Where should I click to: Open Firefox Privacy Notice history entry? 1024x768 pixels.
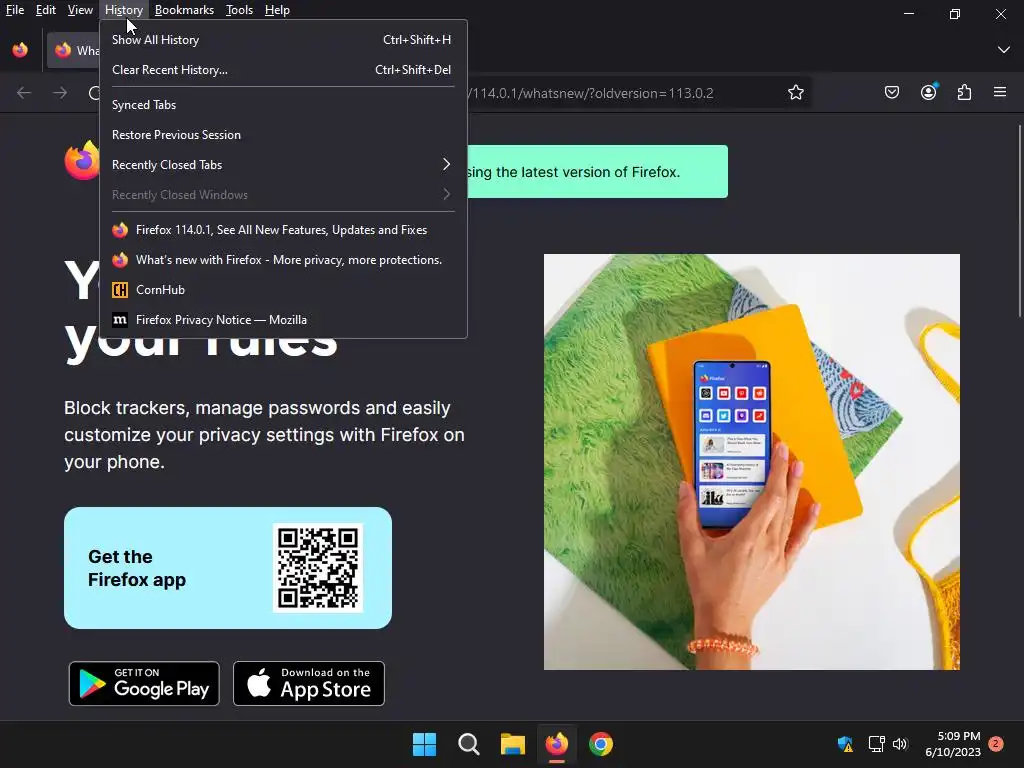[x=282, y=320]
